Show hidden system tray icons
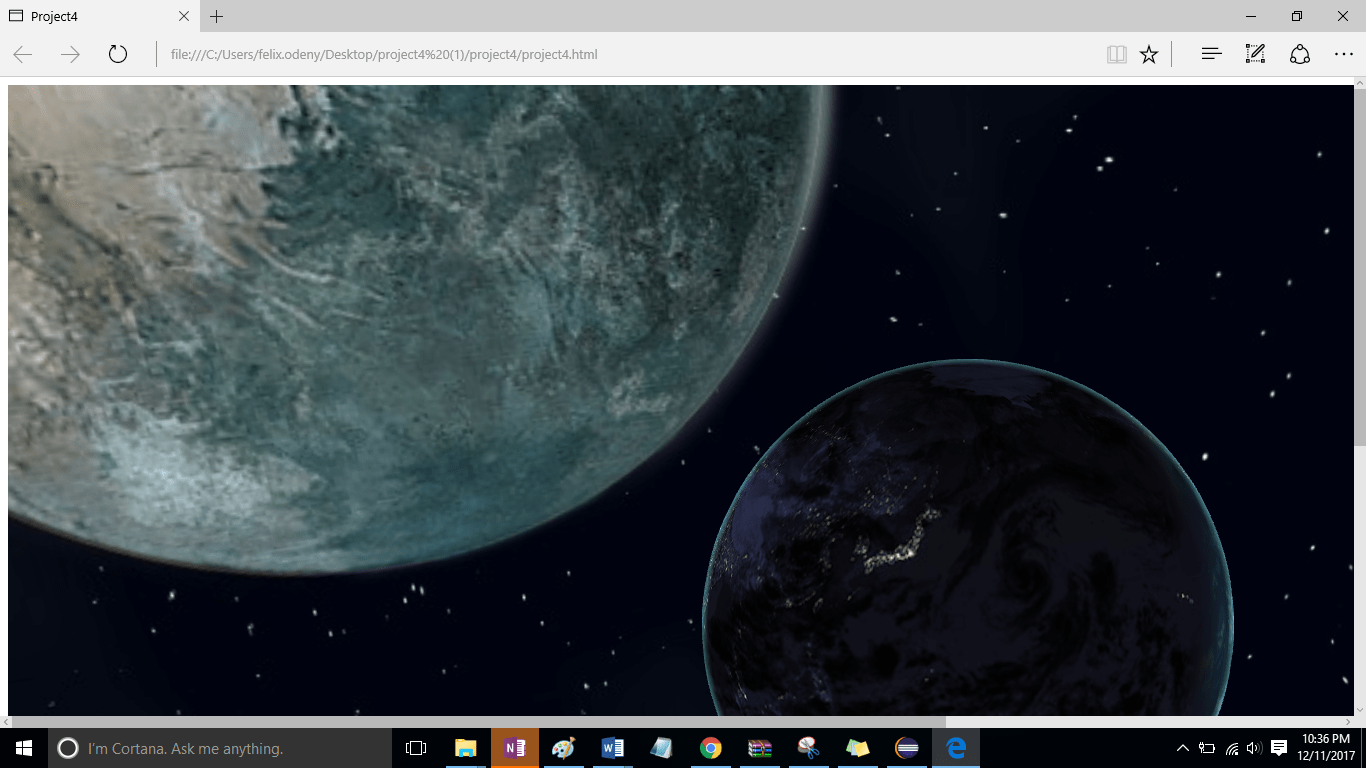This screenshot has width=1366, height=768. 1183,748
